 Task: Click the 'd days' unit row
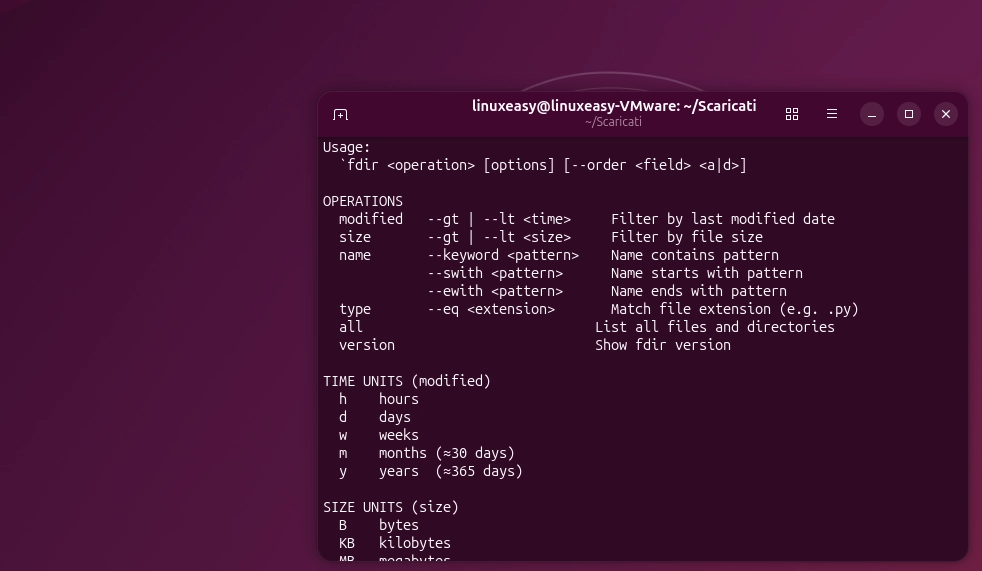click(x=375, y=417)
